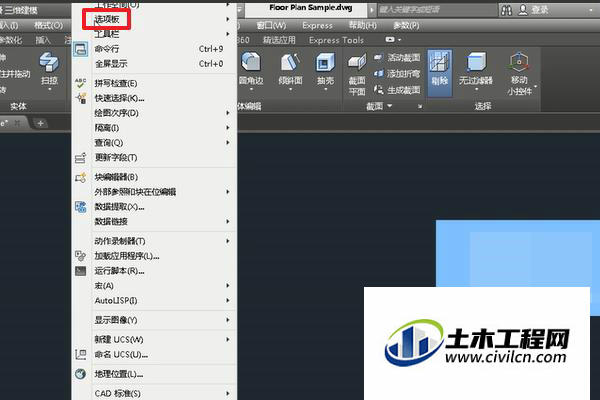Click 活动截面 live section button
This screenshot has width=600, height=400.
pos(397,58)
